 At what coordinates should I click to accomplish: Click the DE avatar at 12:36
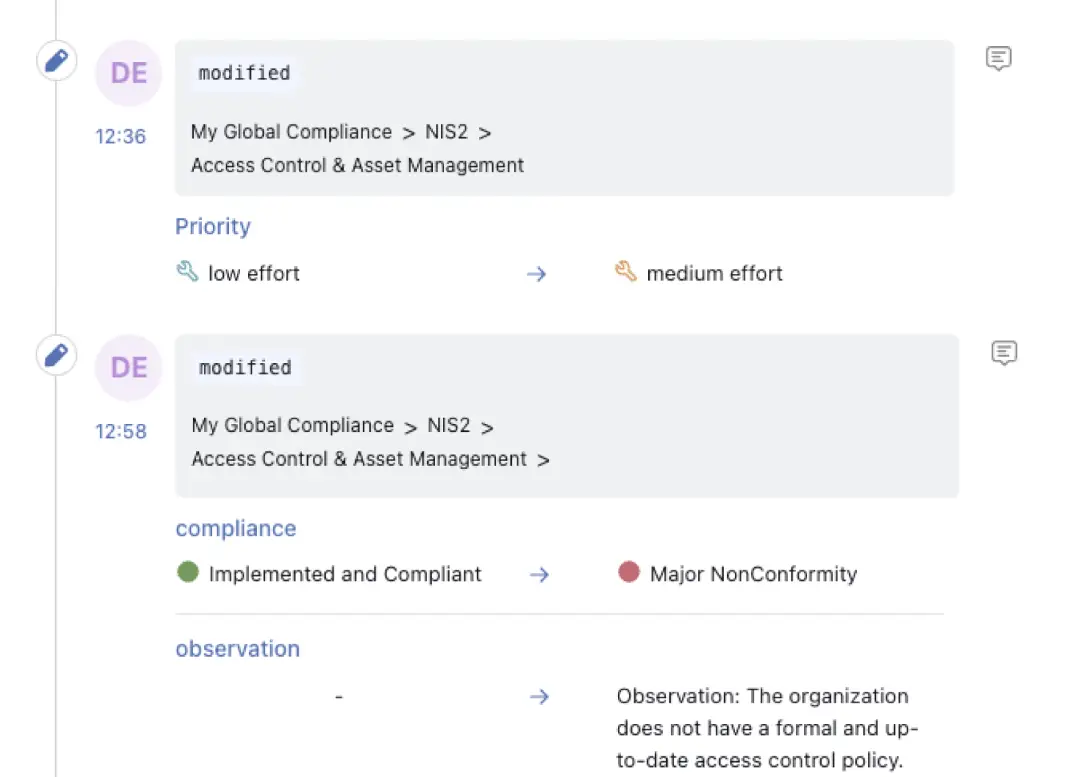[129, 73]
